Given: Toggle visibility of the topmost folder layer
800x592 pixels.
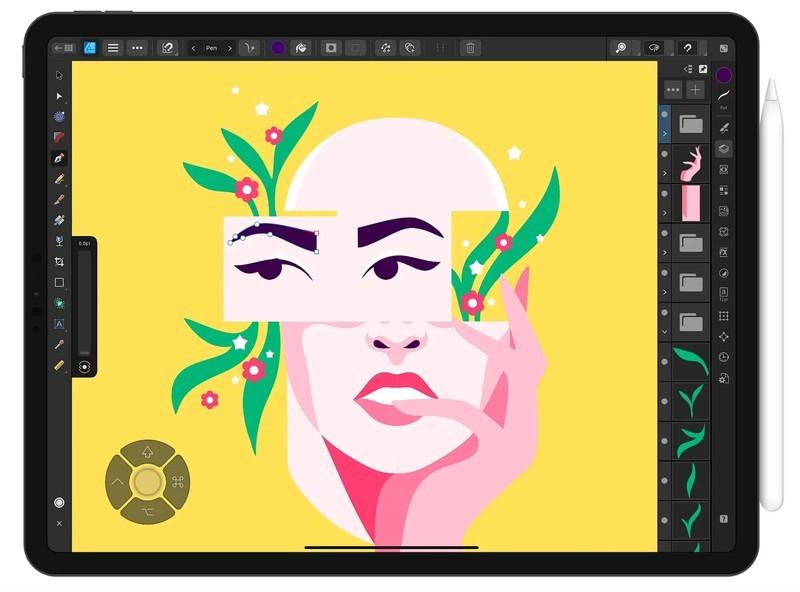Looking at the screenshot, I should [x=664, y=113].
